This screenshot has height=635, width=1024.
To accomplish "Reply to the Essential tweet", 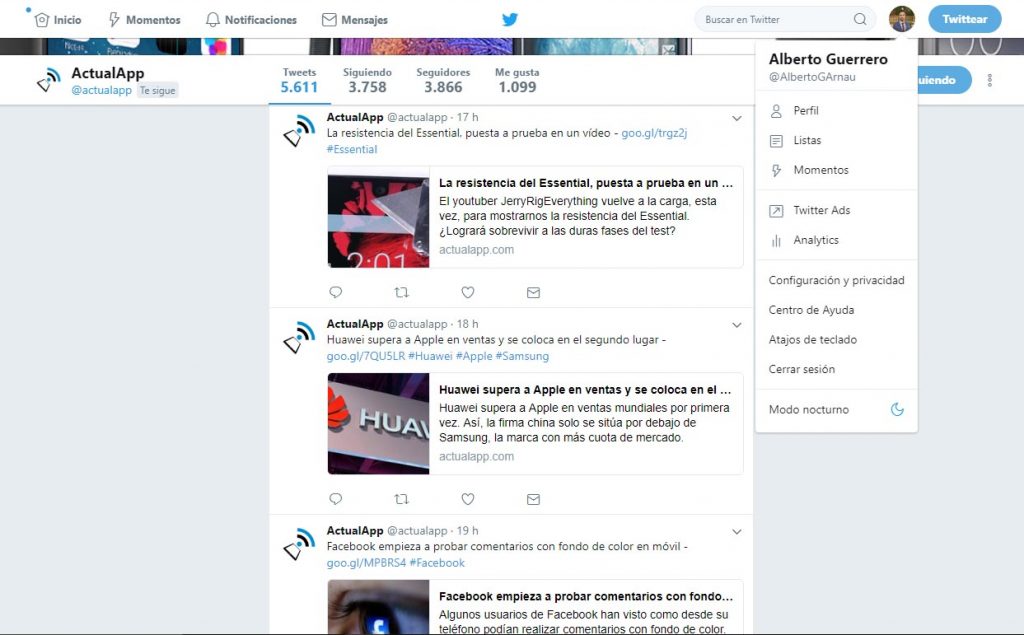I will pyautogui.click(x=336, y=292).
